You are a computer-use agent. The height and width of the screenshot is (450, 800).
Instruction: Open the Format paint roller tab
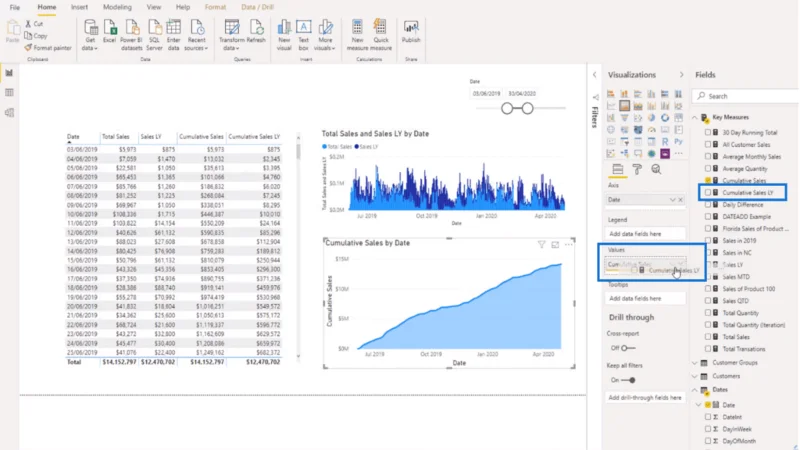[637, 169]
